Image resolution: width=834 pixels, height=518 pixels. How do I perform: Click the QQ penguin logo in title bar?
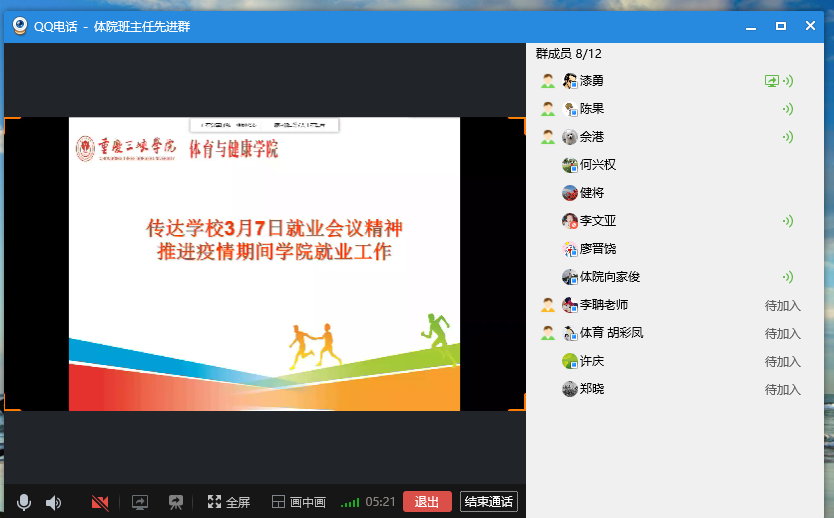click(19, 26)
